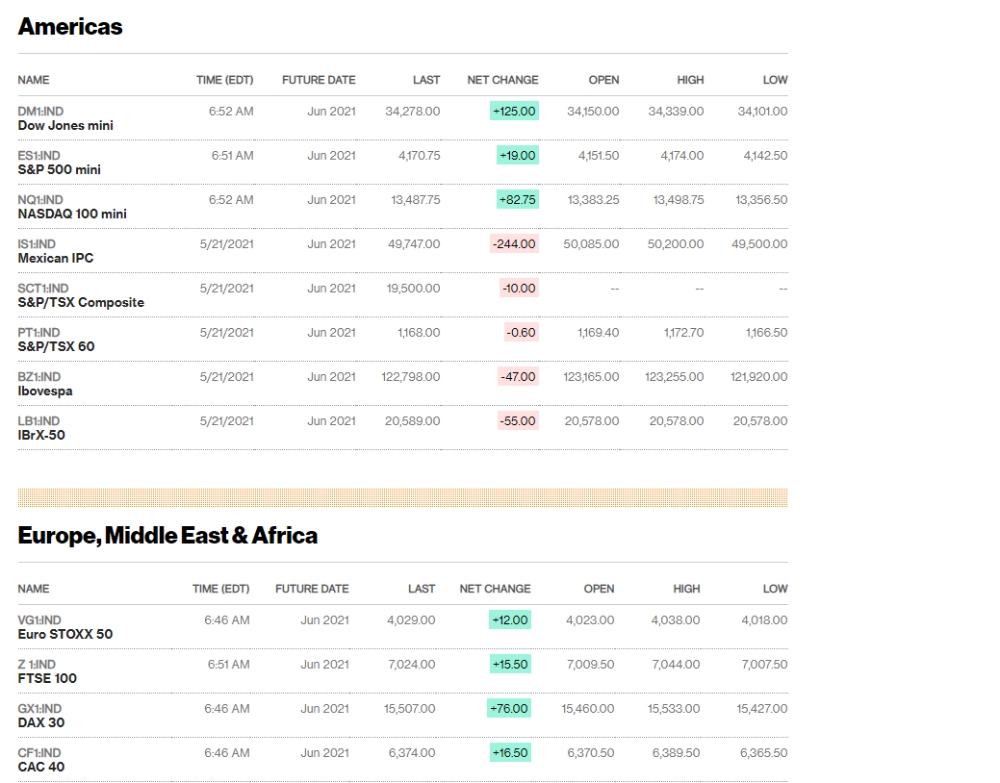Click FTSE 100 high value 7,044.00
Screen dimensions: 1000x783
pos(676,664)
